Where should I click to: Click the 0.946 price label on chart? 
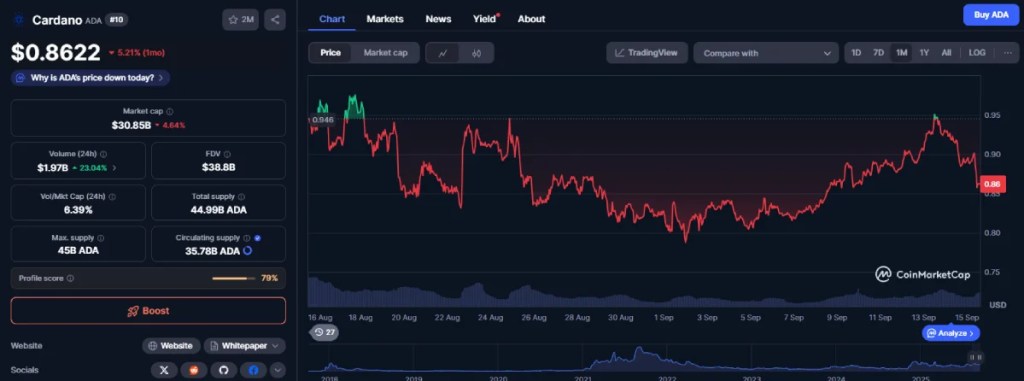322,120
